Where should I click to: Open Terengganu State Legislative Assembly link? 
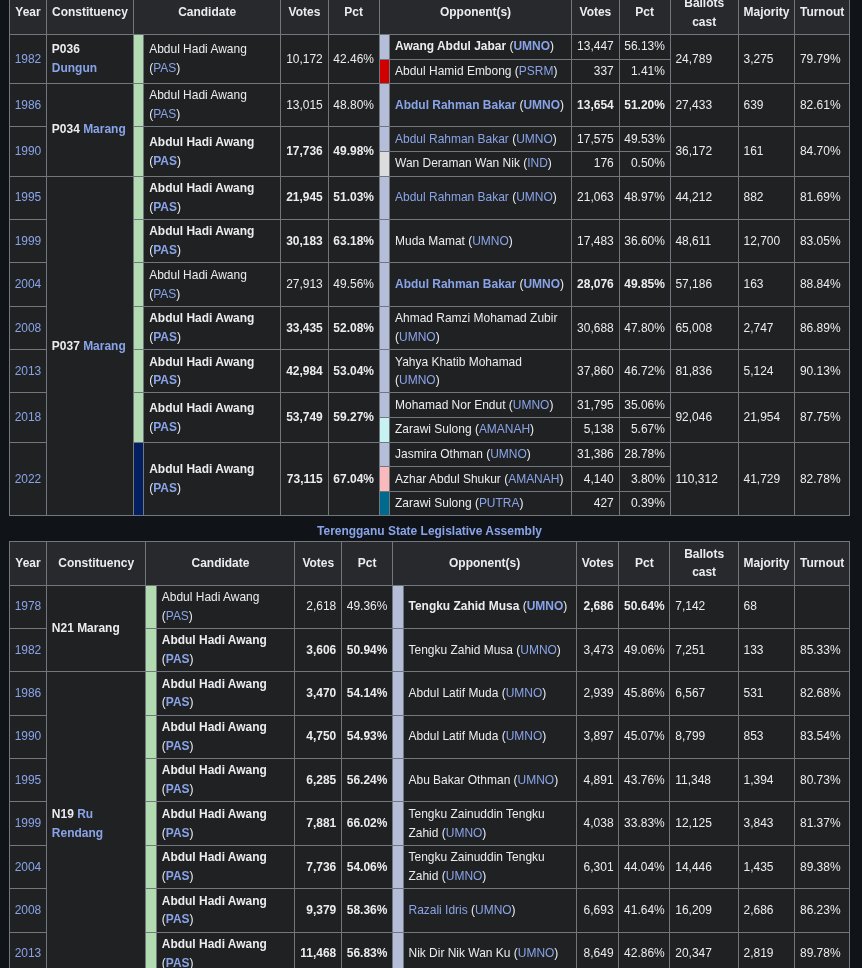pyautogui.click(x=429, y=531)
